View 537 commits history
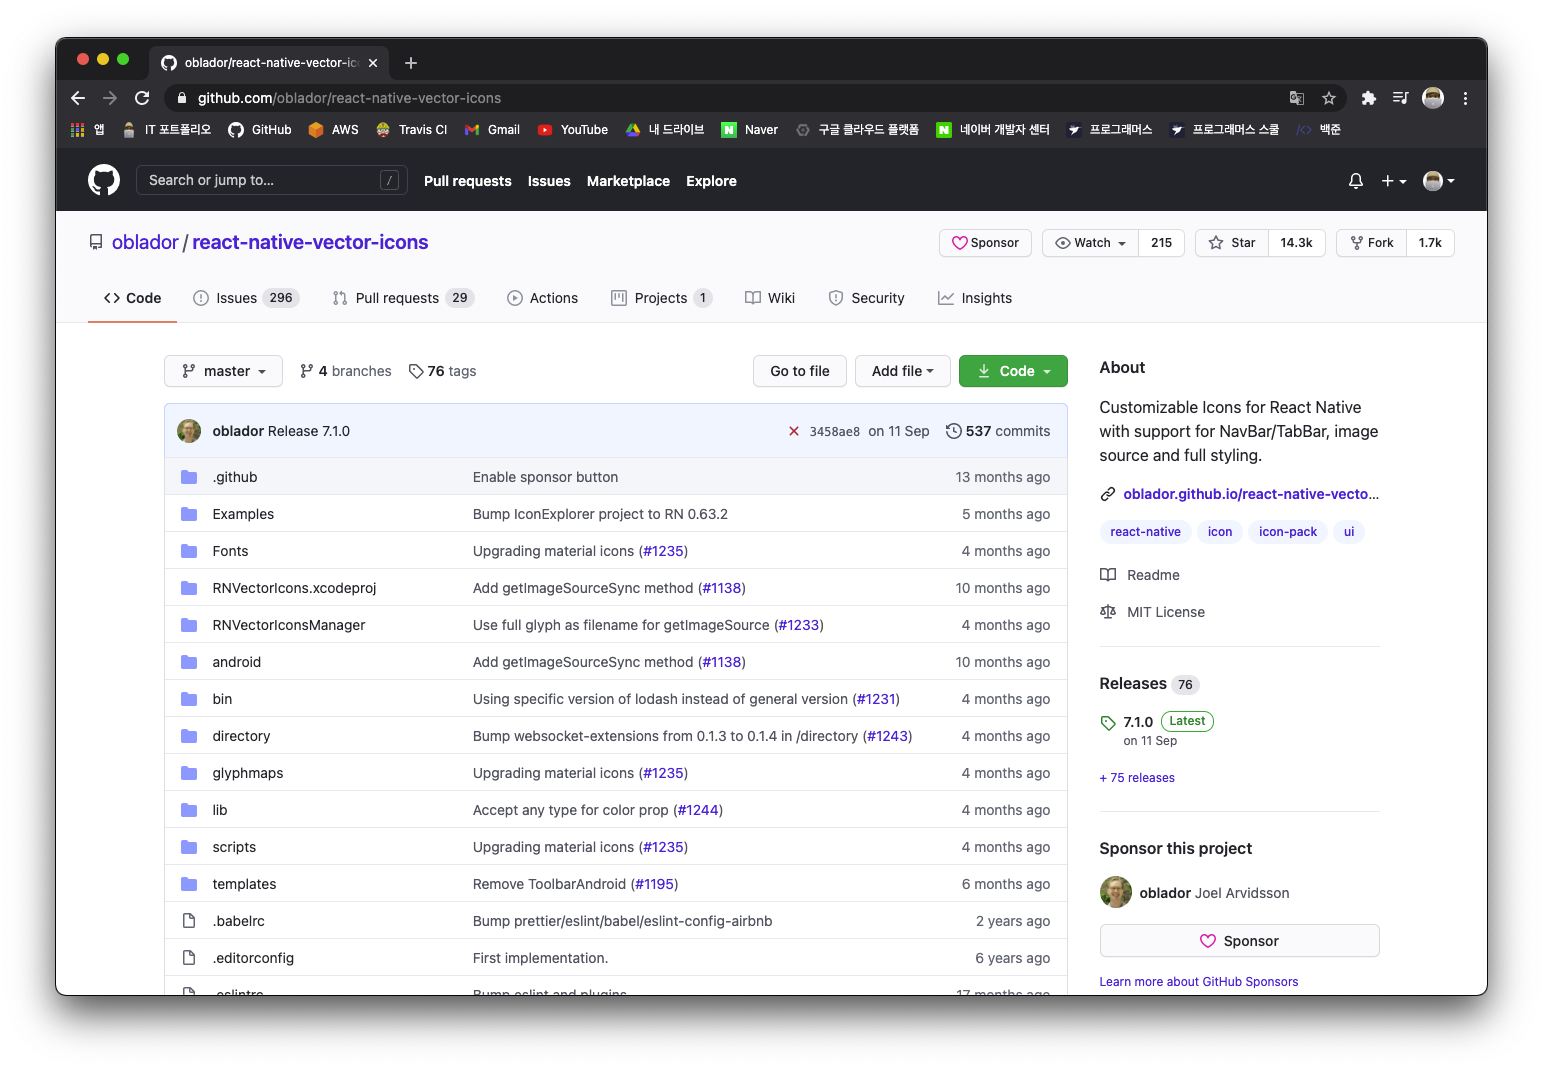 pos(998,431)
